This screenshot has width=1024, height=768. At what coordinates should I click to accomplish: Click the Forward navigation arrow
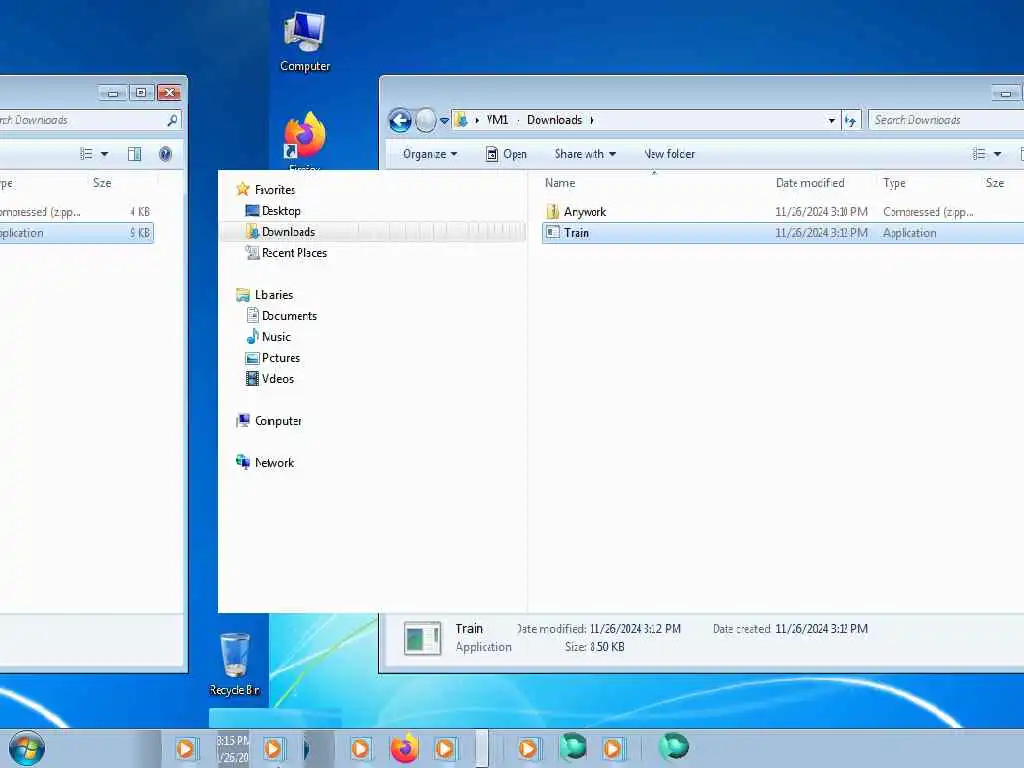point(426,120)
